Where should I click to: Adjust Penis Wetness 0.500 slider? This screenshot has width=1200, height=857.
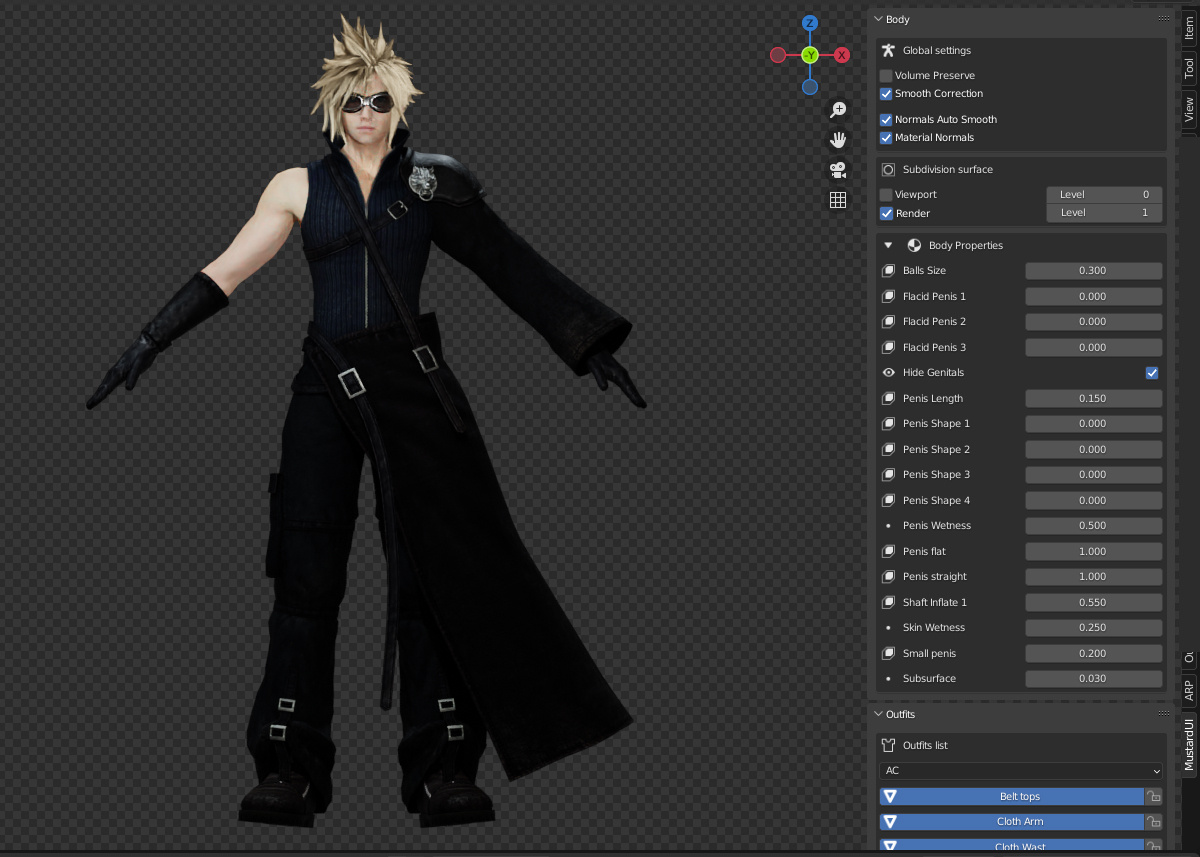1093,526
